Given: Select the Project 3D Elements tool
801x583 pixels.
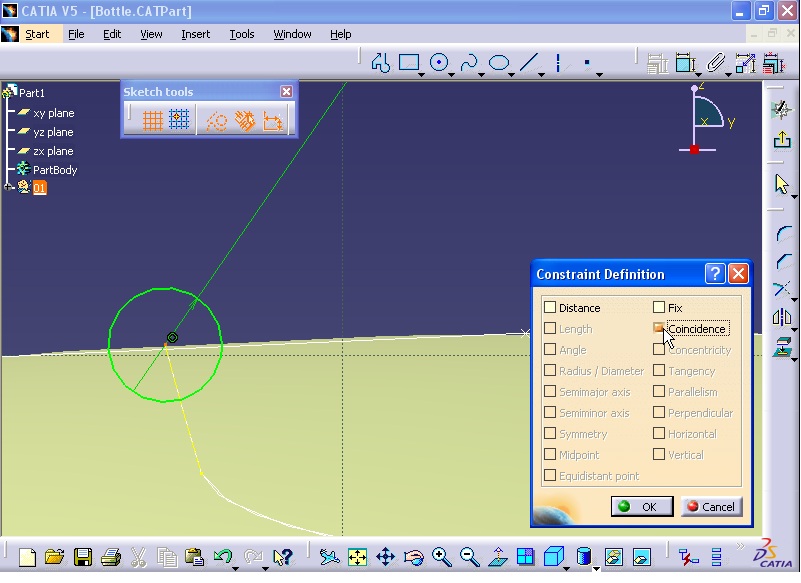Looking at the screenshot, I should pos(783,346).
